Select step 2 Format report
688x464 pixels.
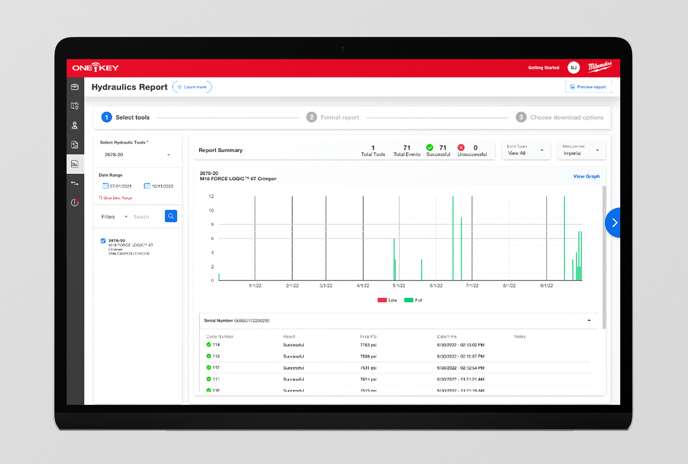tap(333, 117)
